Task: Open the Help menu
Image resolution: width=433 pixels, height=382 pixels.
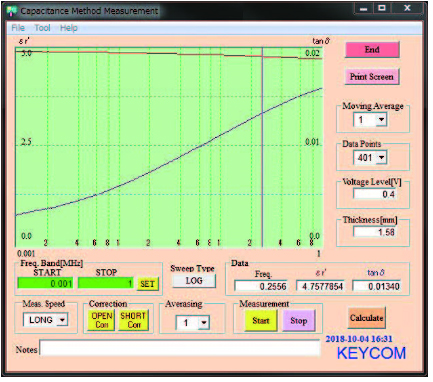Action: coord(69,28)
